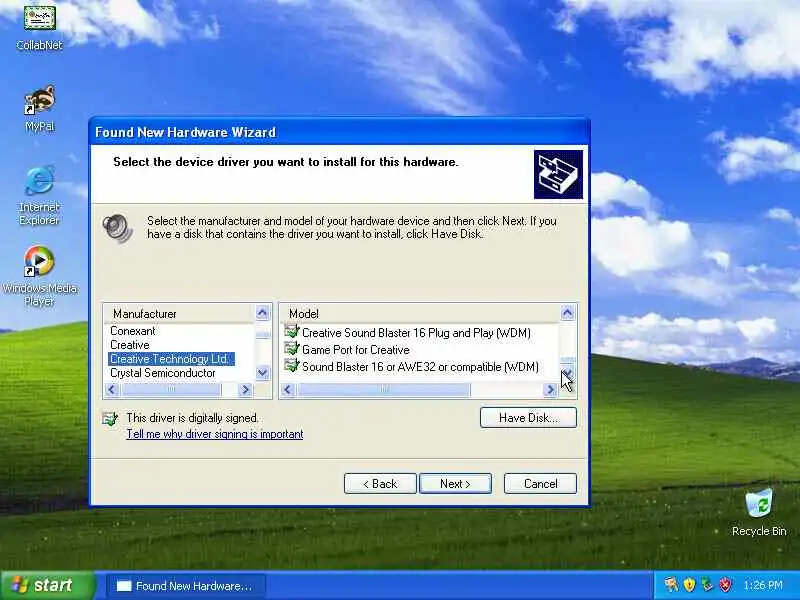Click the Model list scroll-up arrow

coord(567,313)
